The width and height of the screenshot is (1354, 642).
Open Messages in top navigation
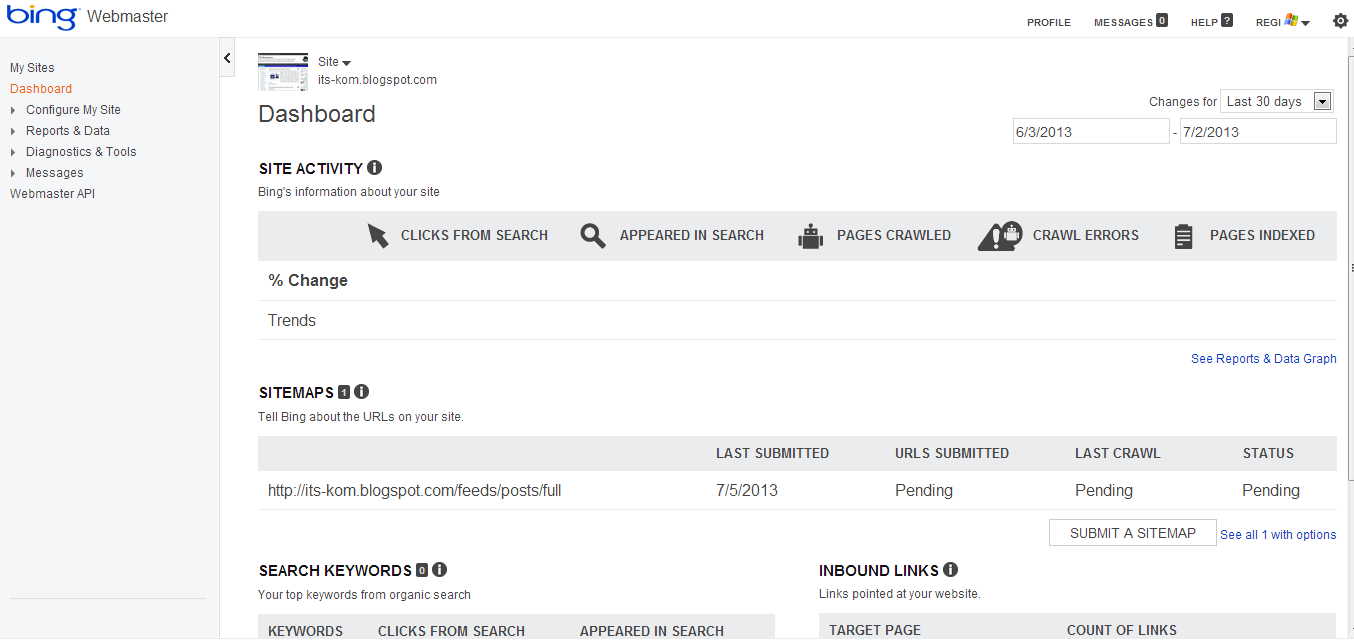pyautogui.click(x=1123, y=22)
